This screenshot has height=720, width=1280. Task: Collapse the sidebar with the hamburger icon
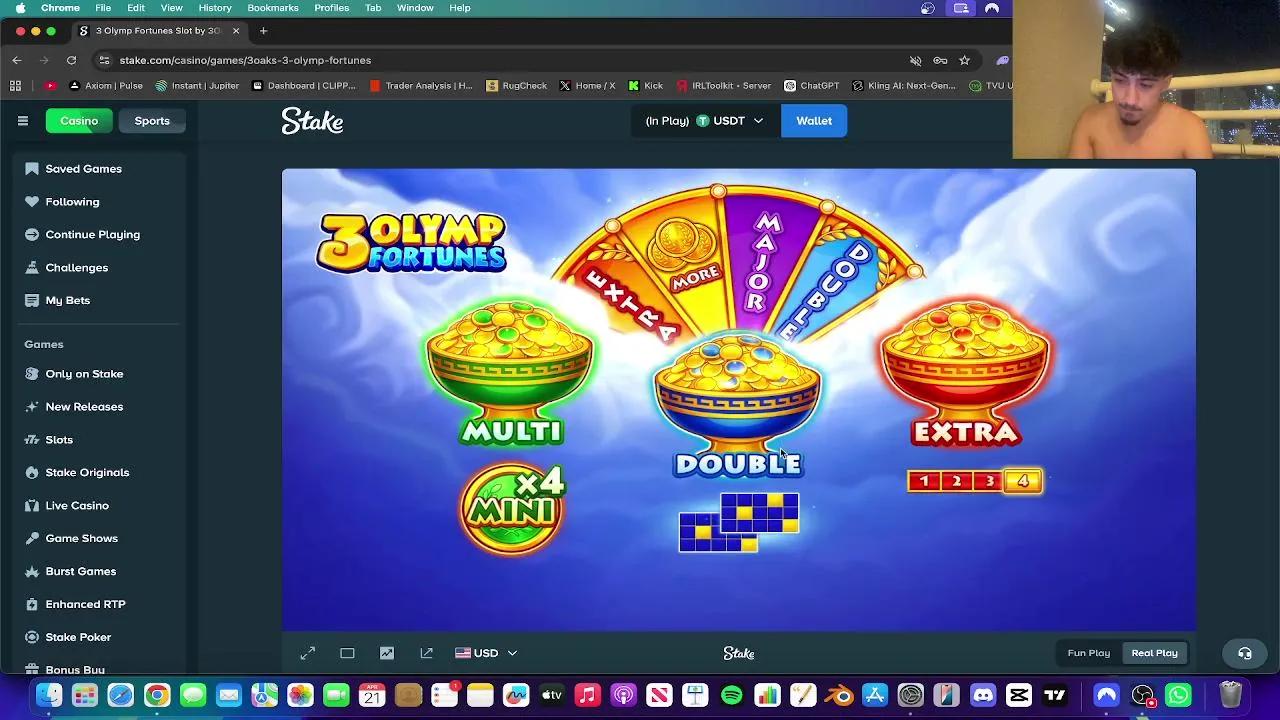click(23, 120)
